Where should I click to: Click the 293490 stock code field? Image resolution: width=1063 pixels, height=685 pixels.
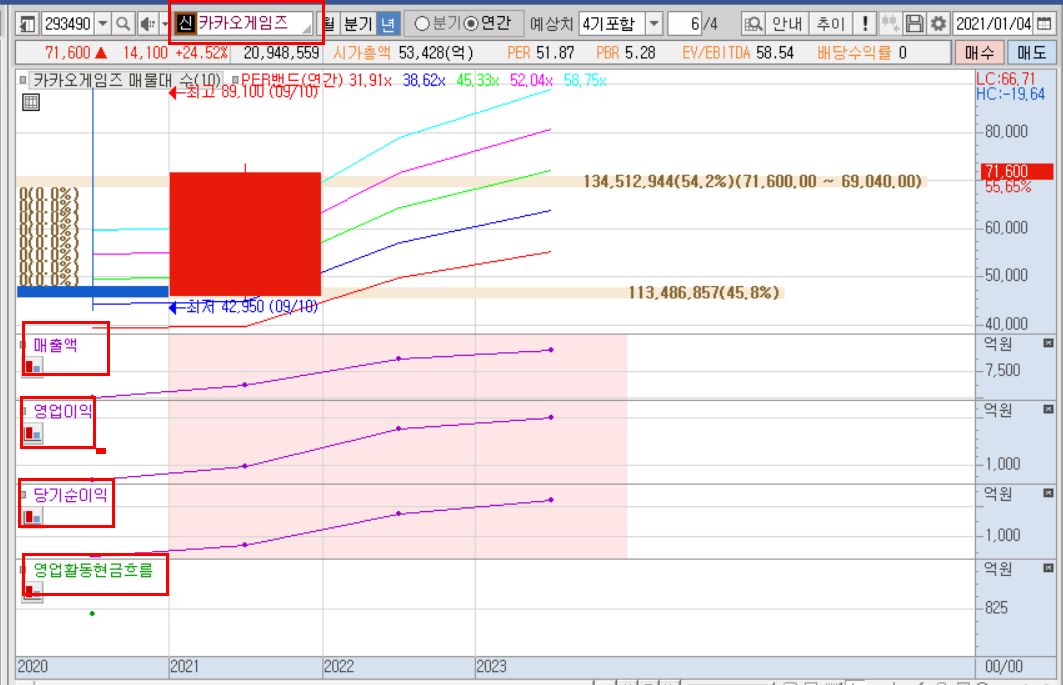[68, 24]
